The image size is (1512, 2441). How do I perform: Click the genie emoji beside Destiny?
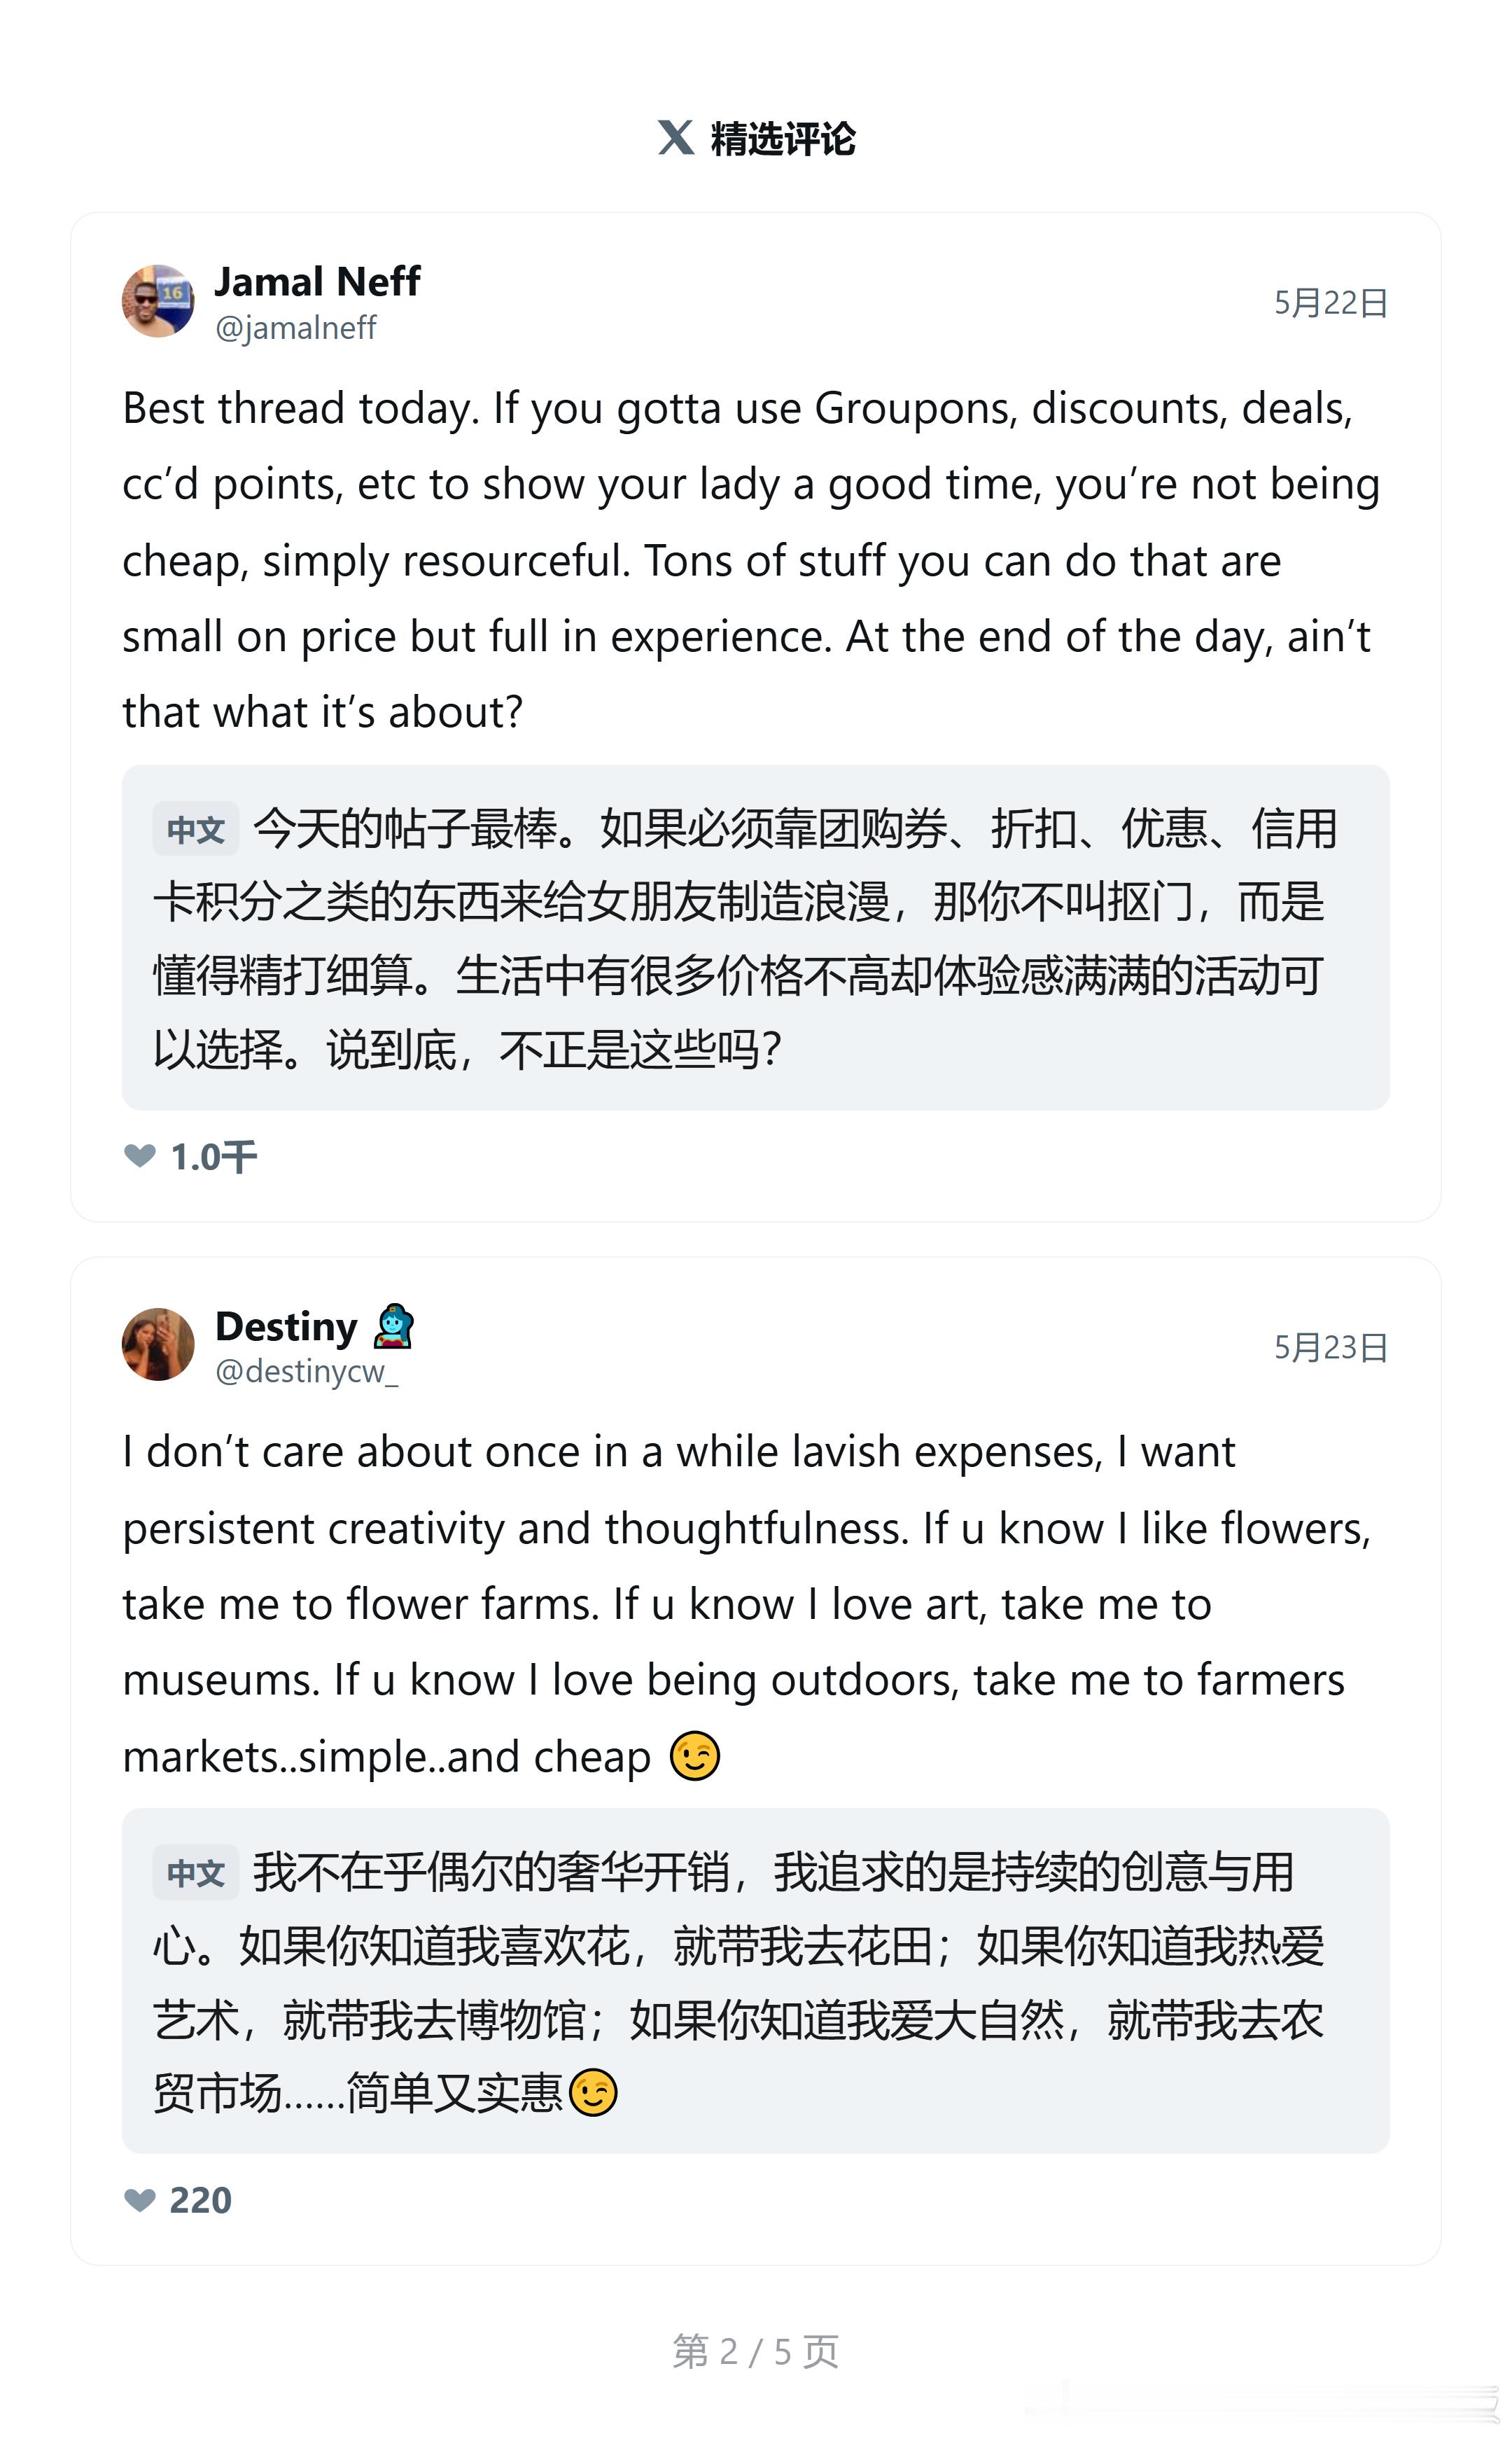point(393,1326)
